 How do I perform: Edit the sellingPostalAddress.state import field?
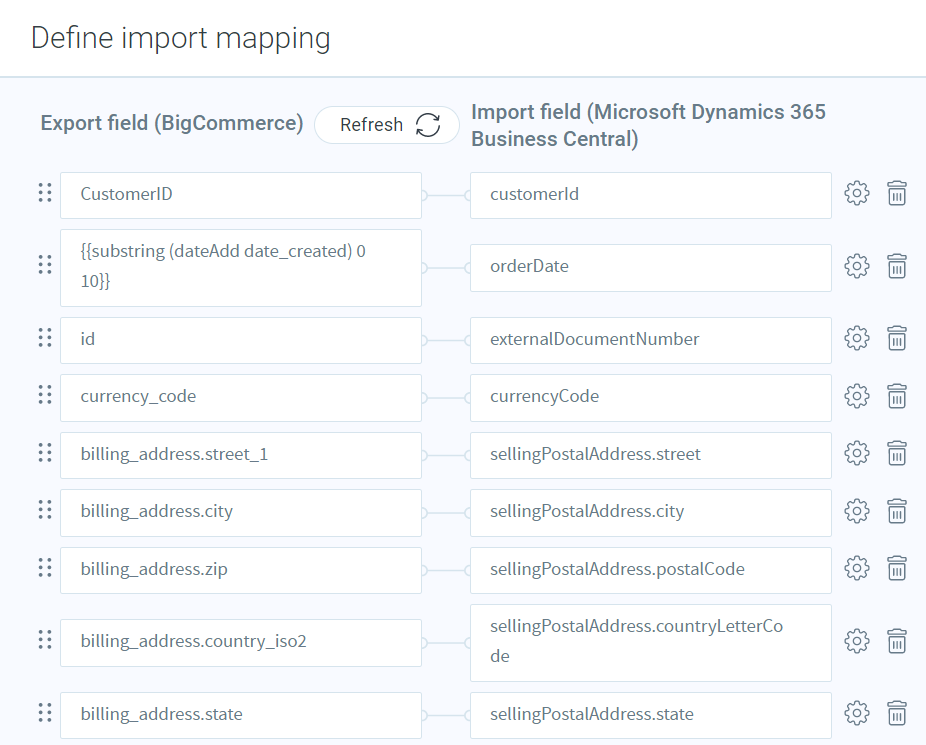pos(651,715)
